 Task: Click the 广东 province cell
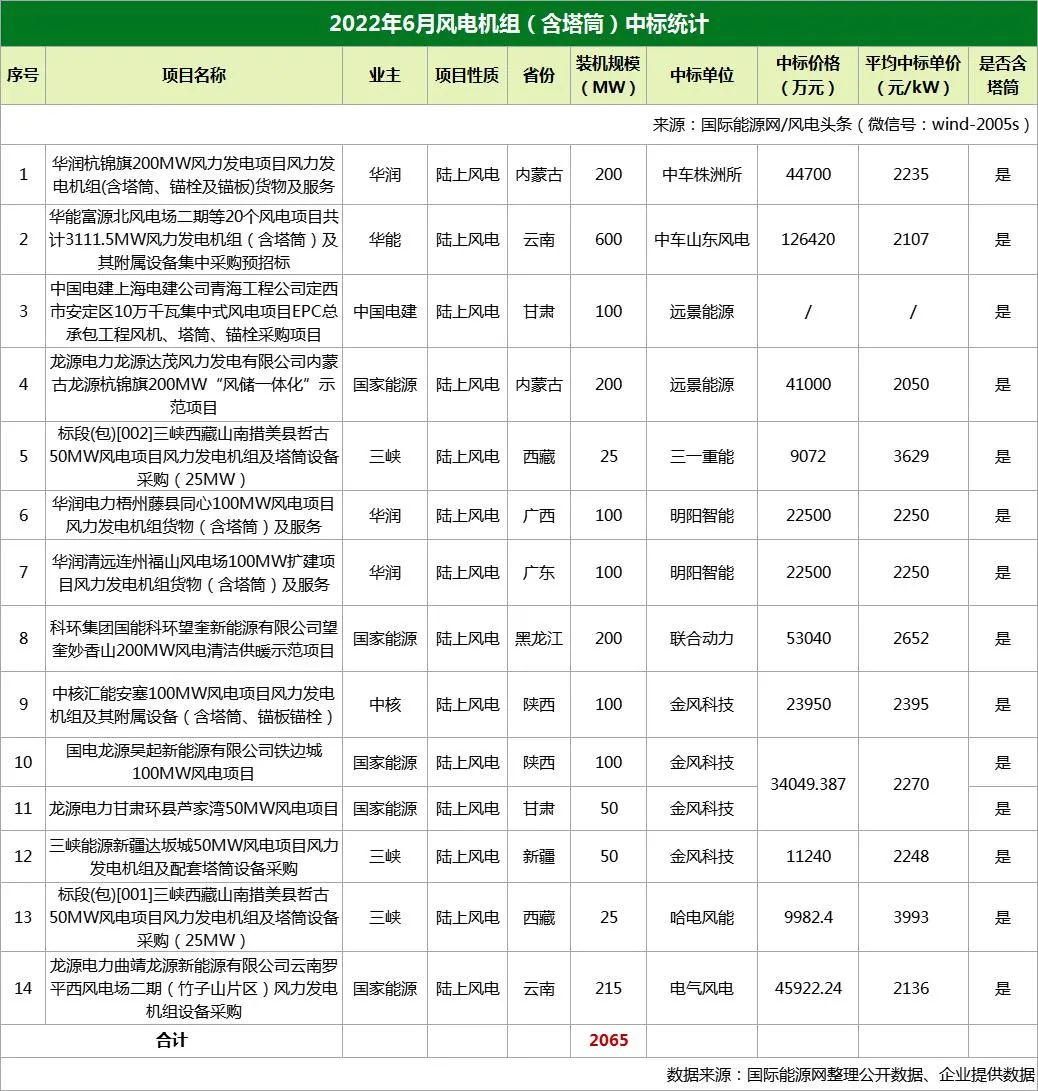point(538,573)
